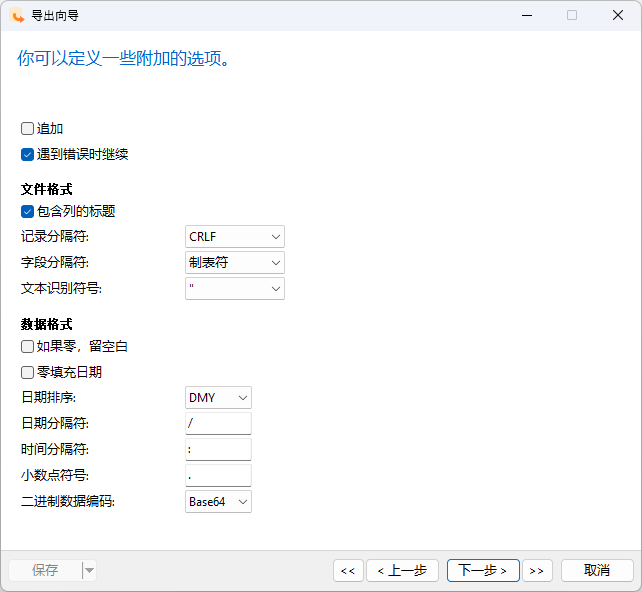
Task: Click the 你可以定义一些附加的选项 heading
Action: [123, 59]
